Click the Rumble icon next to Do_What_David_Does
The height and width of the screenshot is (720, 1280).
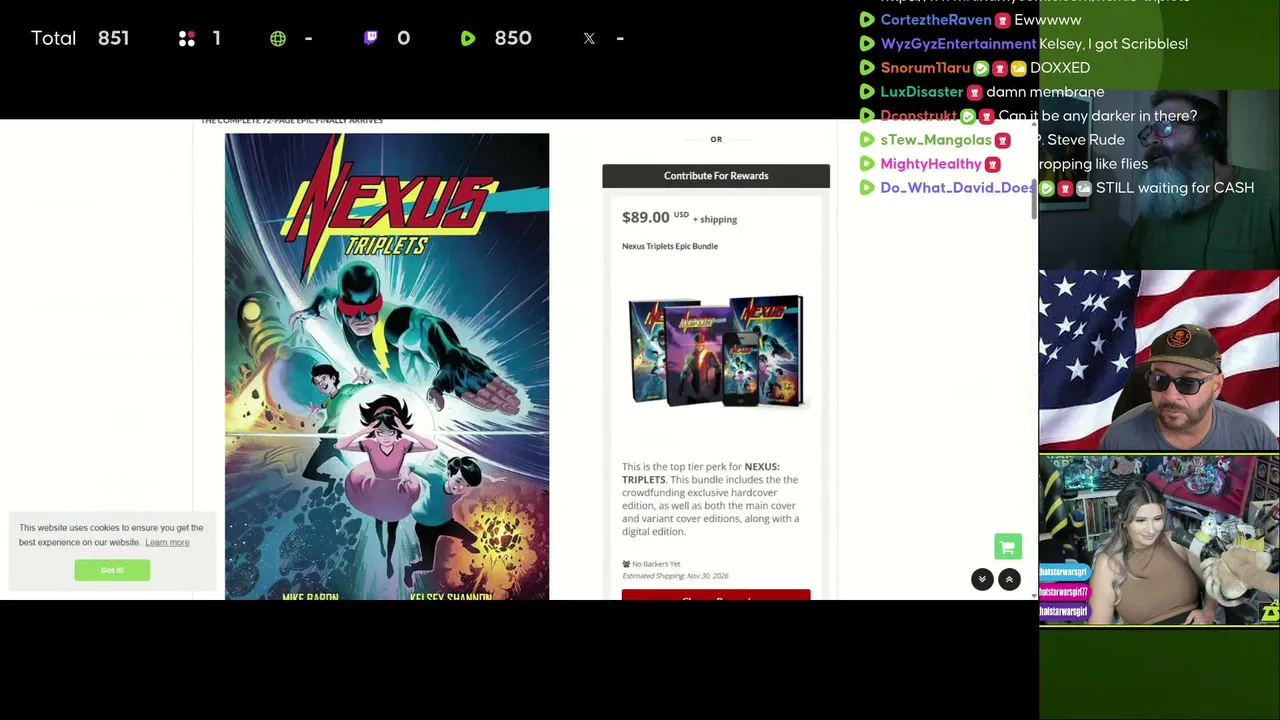pos(867,188)
